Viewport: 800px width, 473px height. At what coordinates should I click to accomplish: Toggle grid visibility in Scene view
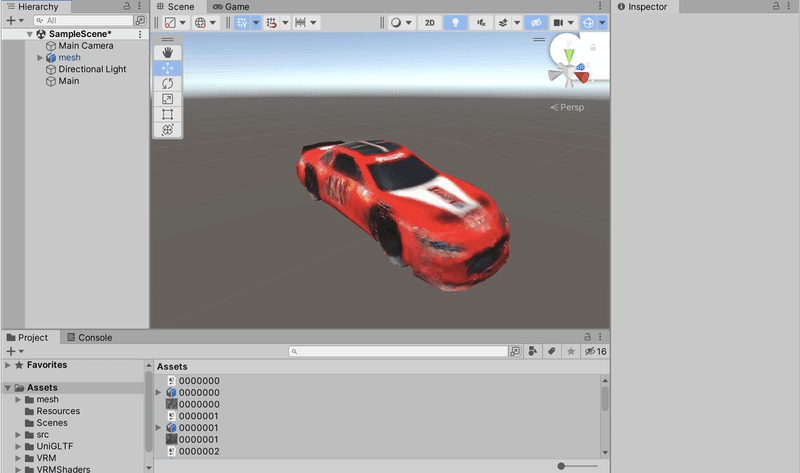pos(242,22)
